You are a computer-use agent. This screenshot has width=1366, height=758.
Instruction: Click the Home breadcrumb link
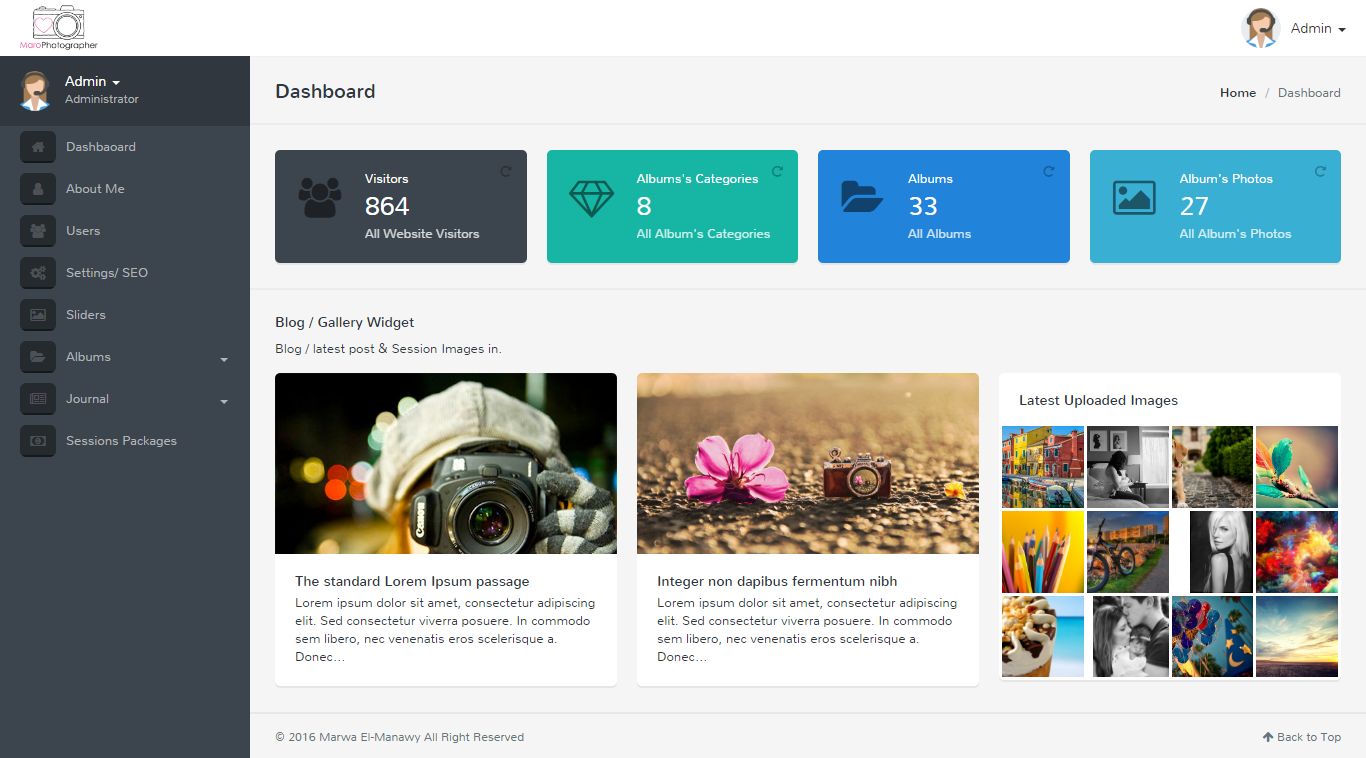1237,93
